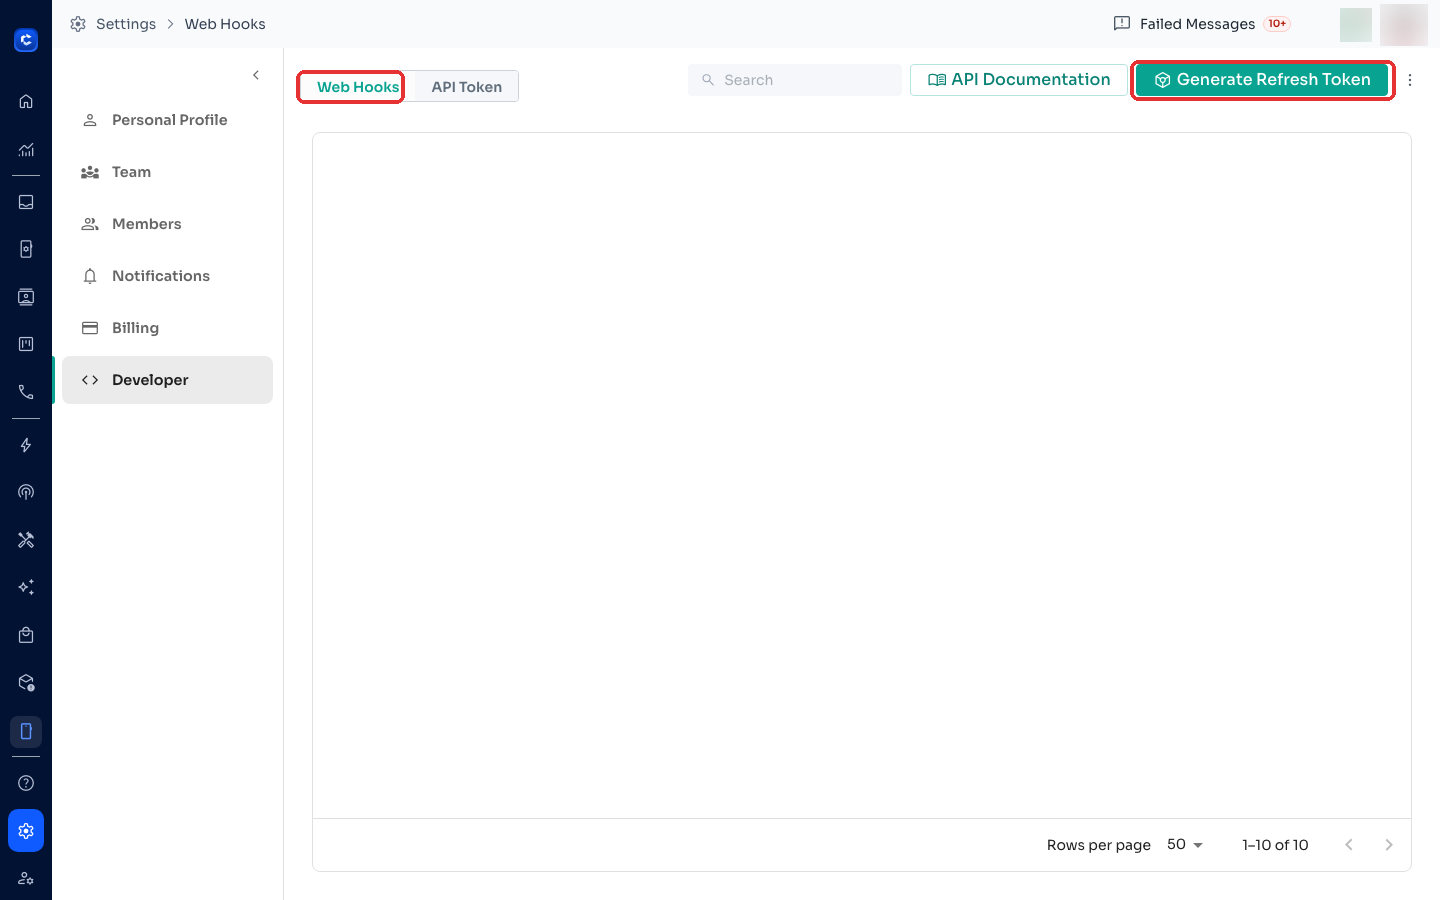Open the inbox tray icon
The width and height of the screenshot is (1440, 900).
pos(26,202)
